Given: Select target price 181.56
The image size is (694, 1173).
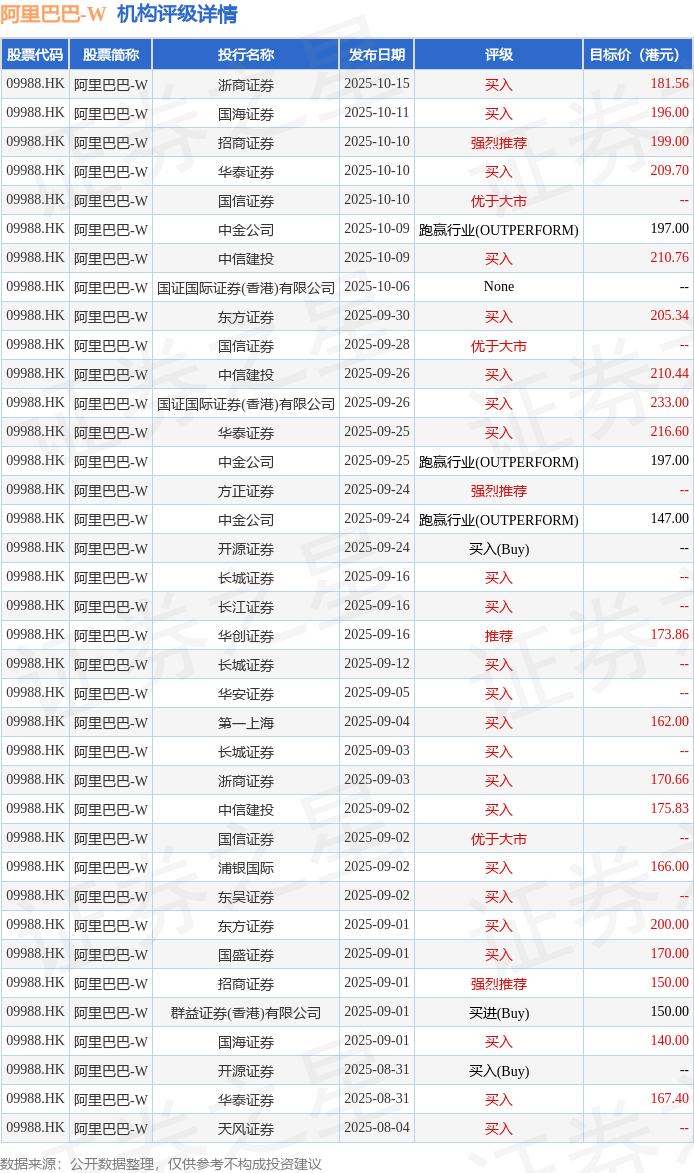Looking at the screenshot, I should 669,83.
